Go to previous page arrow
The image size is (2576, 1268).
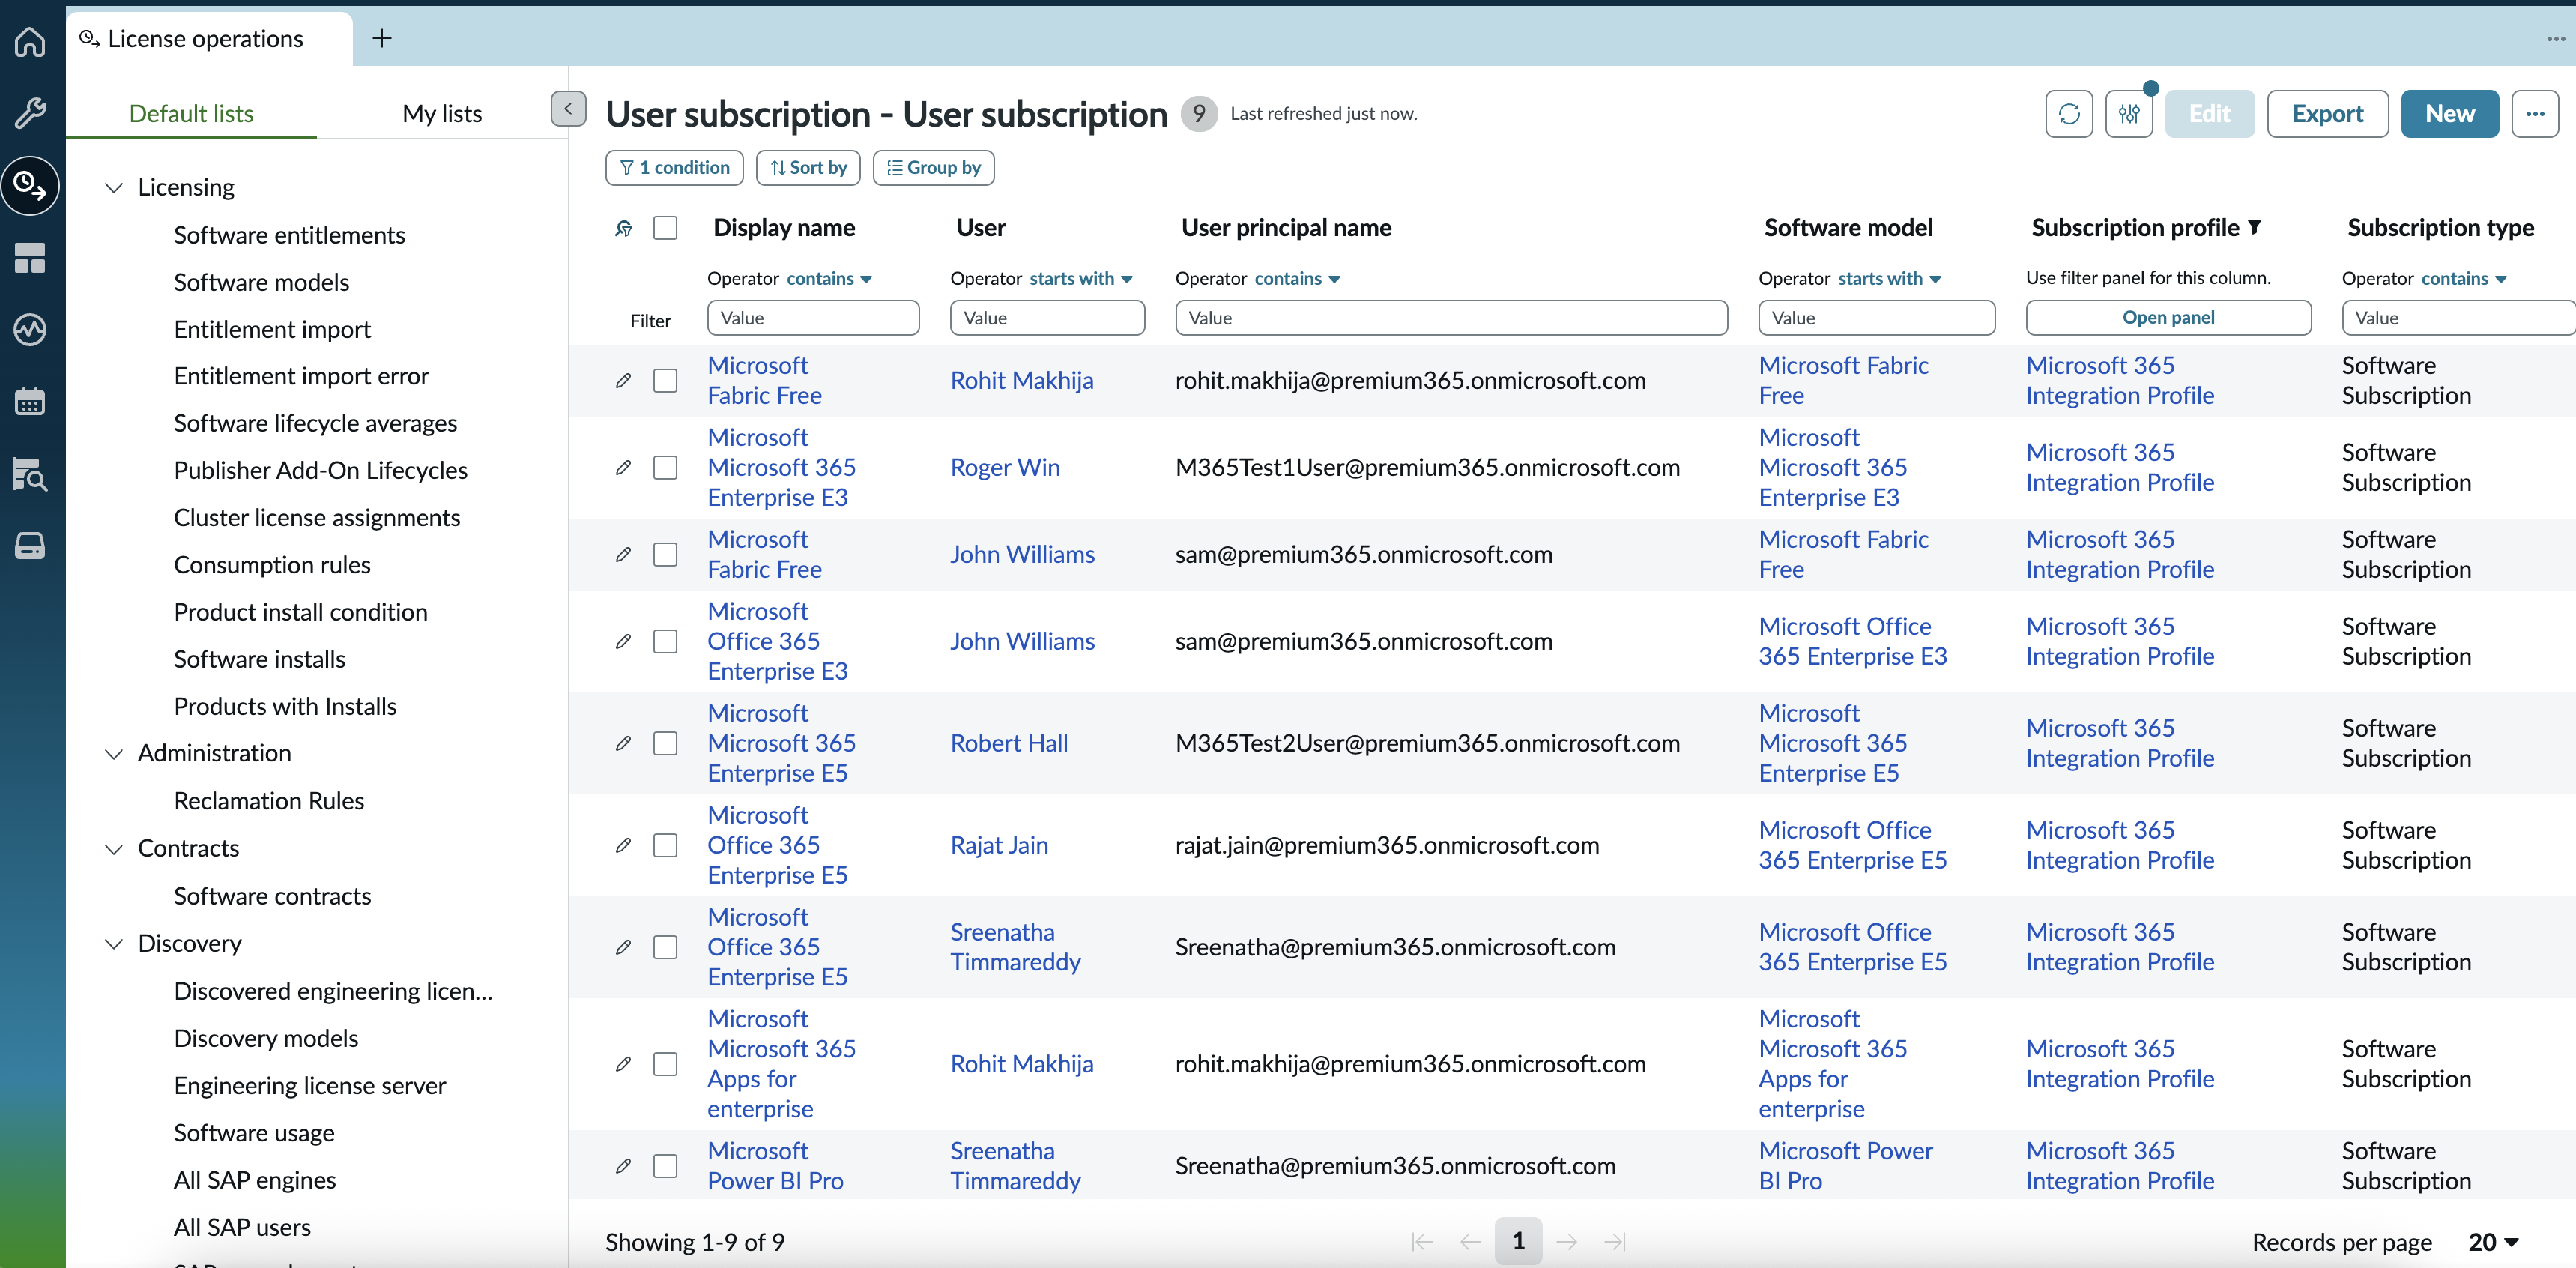pos(1470,1241)
